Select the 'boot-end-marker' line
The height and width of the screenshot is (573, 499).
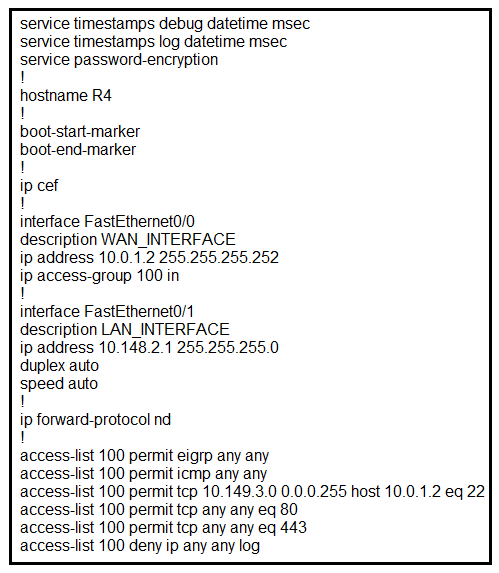tap(78, 150)
